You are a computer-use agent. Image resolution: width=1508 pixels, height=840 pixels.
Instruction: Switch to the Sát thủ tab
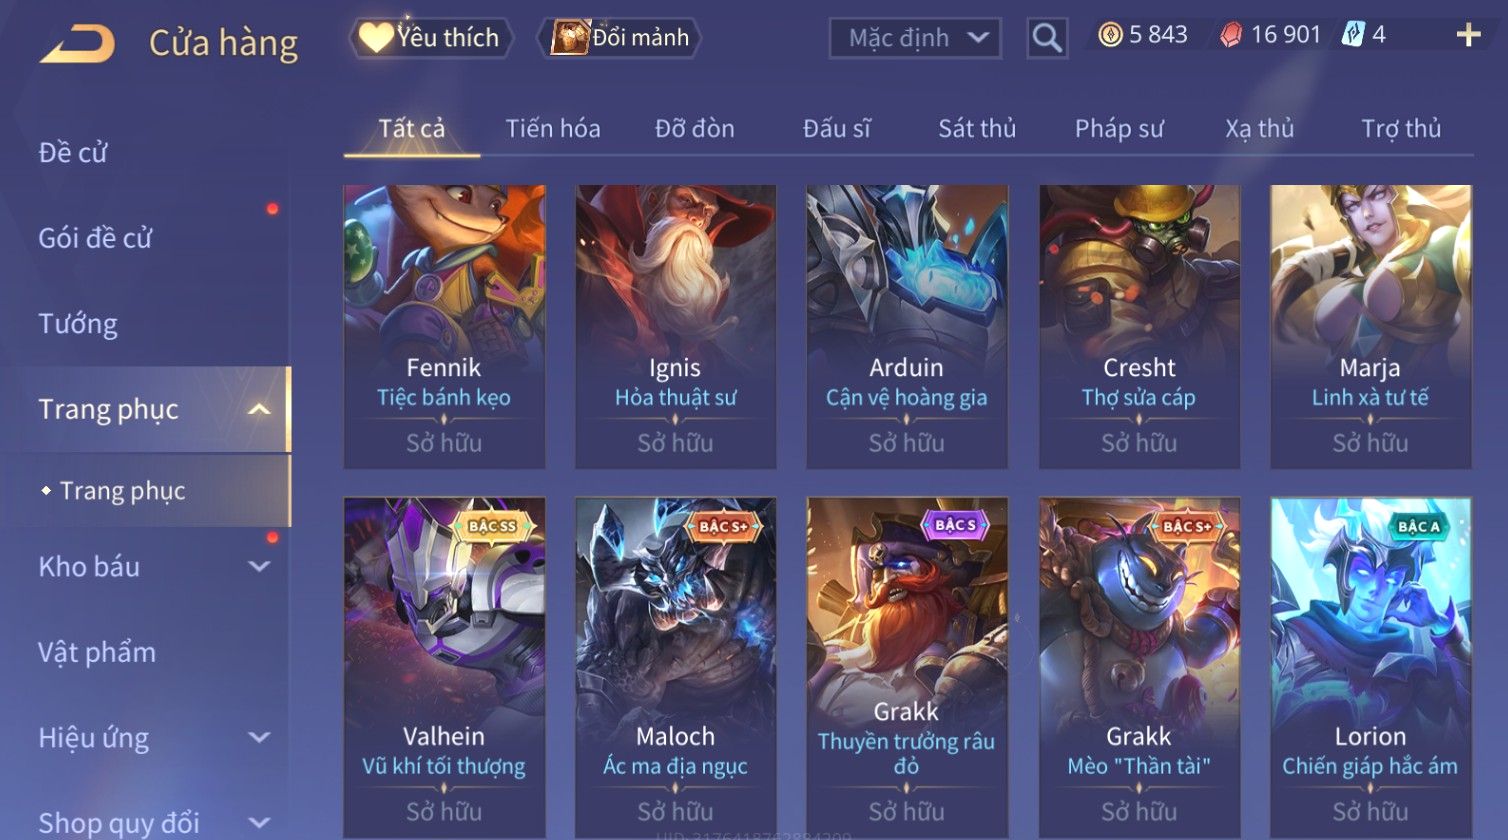point(977,128)
